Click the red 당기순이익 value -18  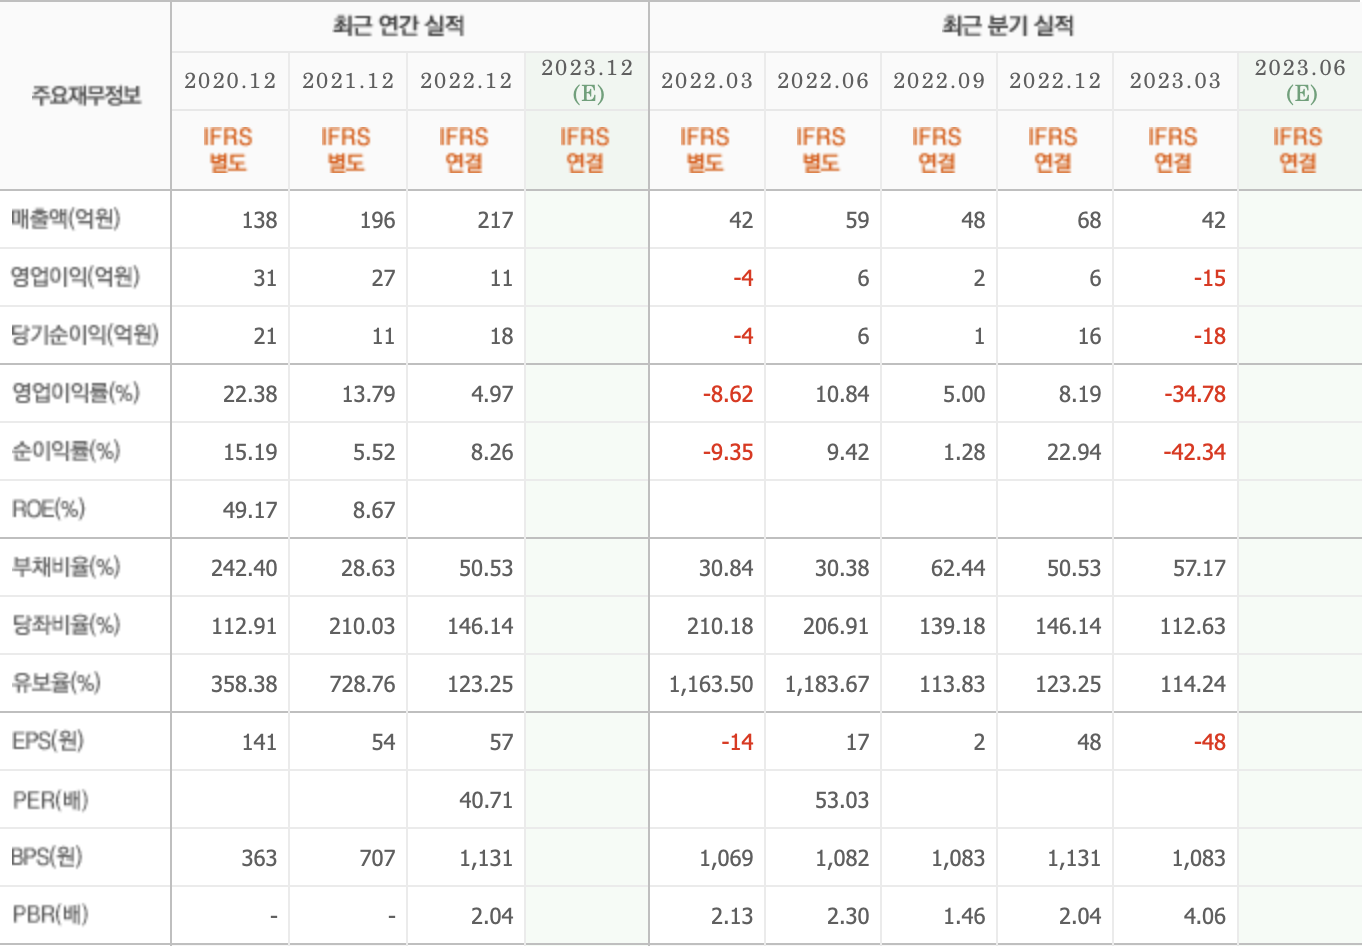tap(1209, 336)
